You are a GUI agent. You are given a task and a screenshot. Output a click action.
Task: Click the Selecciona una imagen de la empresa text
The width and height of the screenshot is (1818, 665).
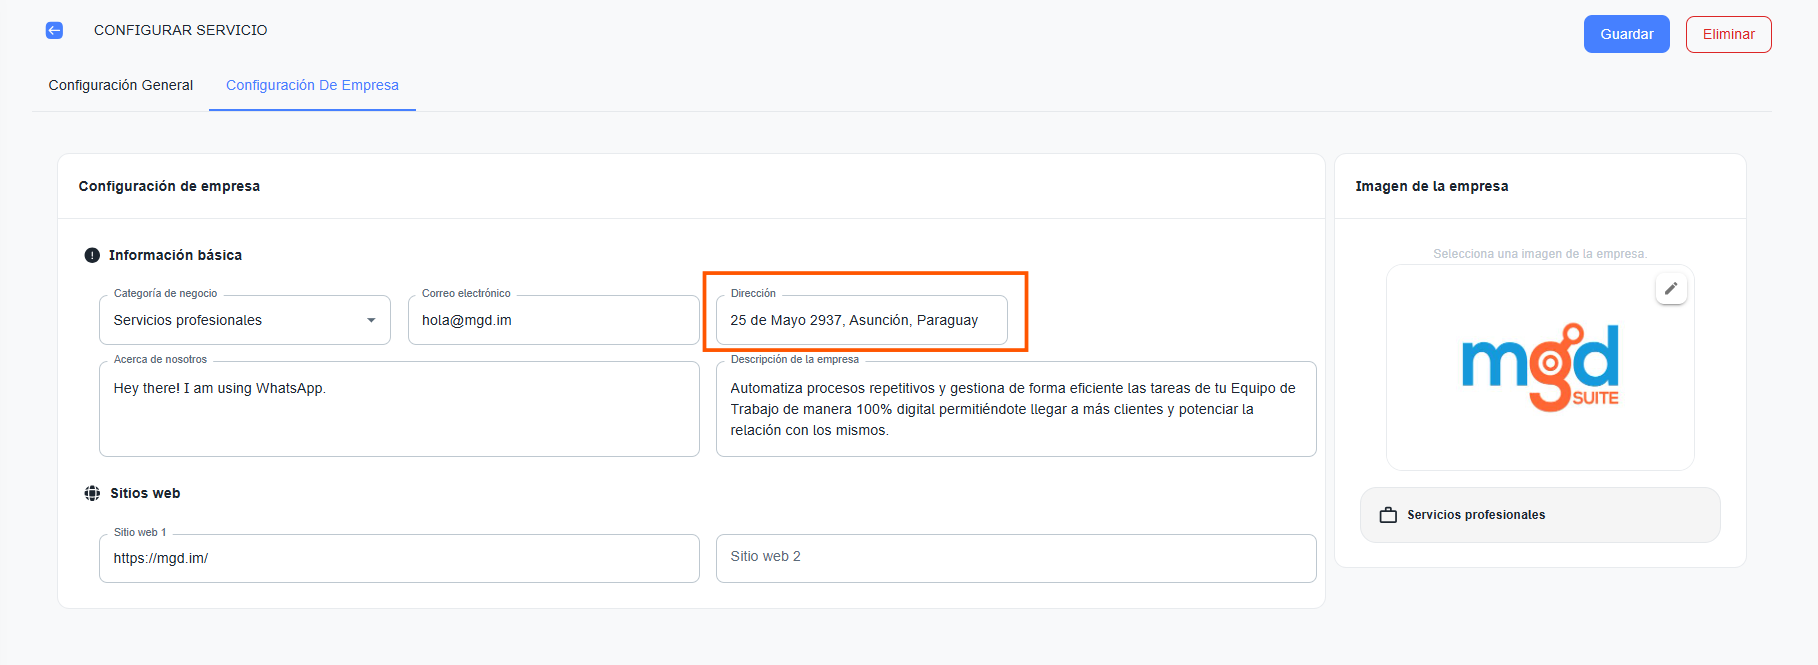pyautogui.click(x=1539, y=254)
